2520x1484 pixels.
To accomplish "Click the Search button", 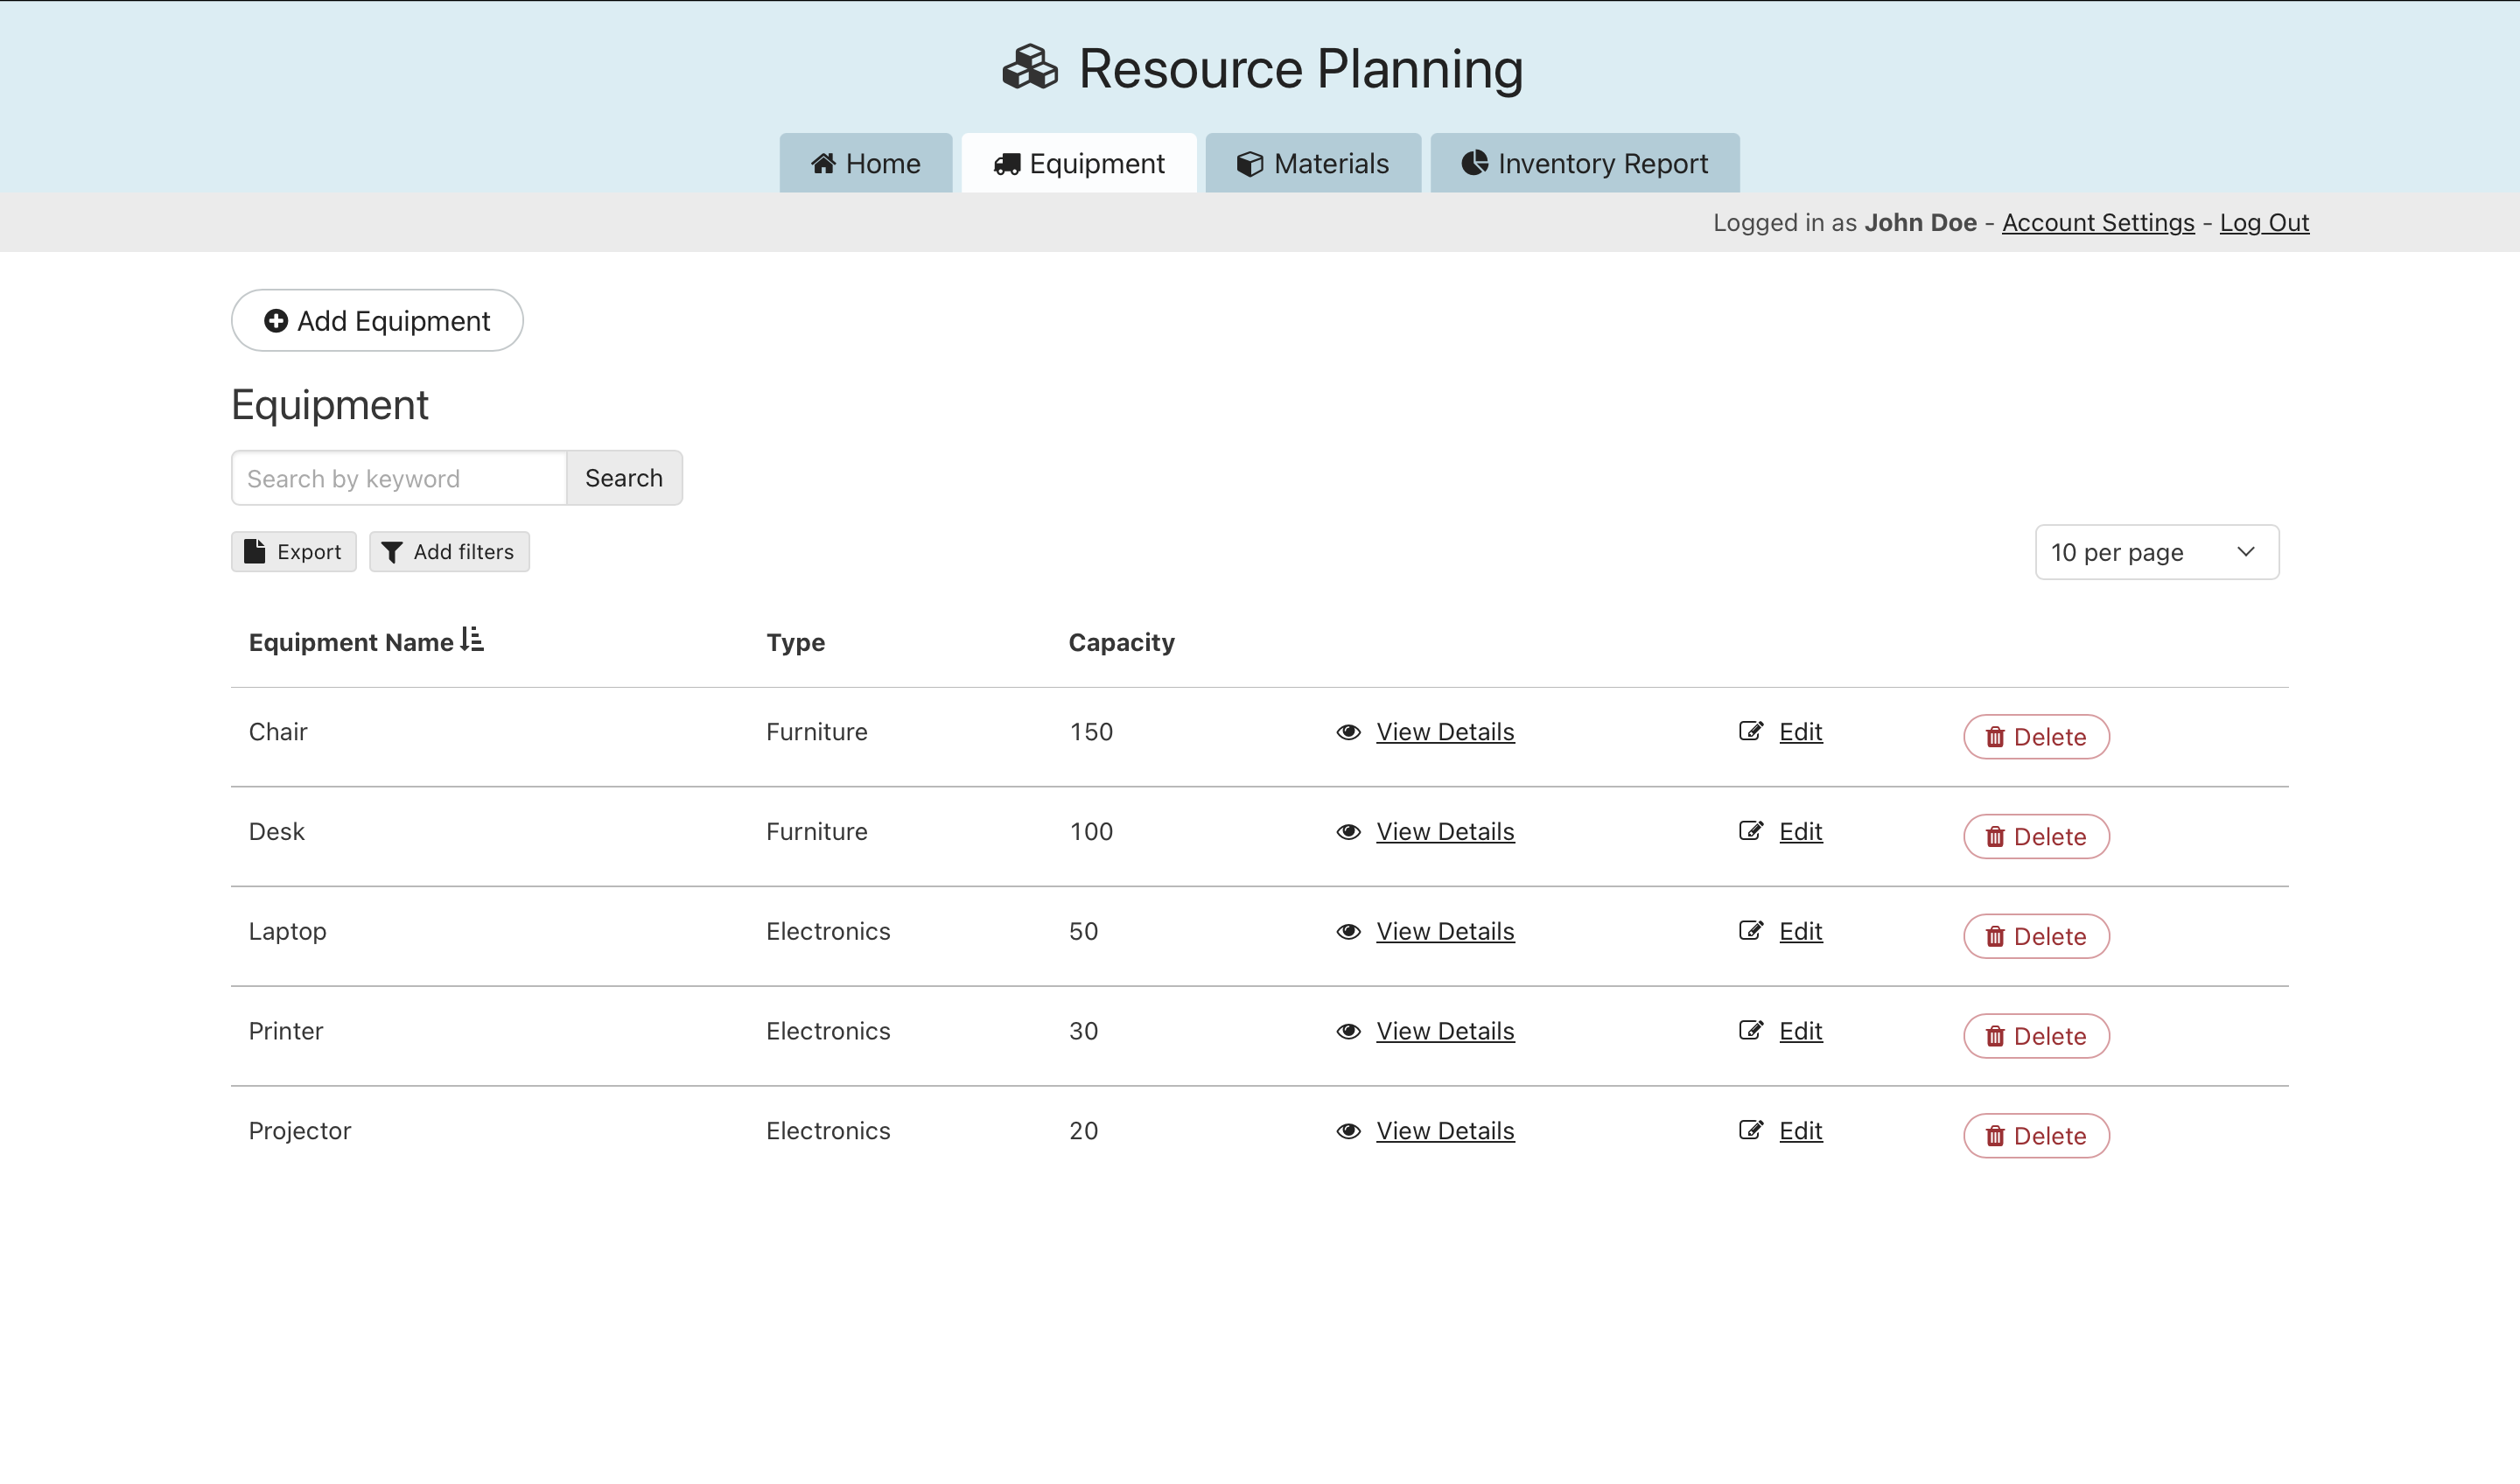I will 623,478.
